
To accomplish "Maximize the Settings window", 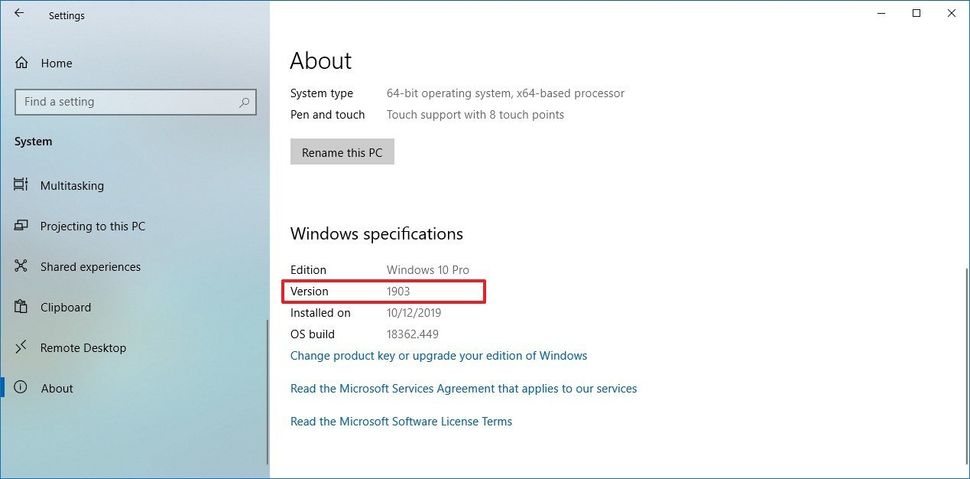I will [x=916, y=13].
